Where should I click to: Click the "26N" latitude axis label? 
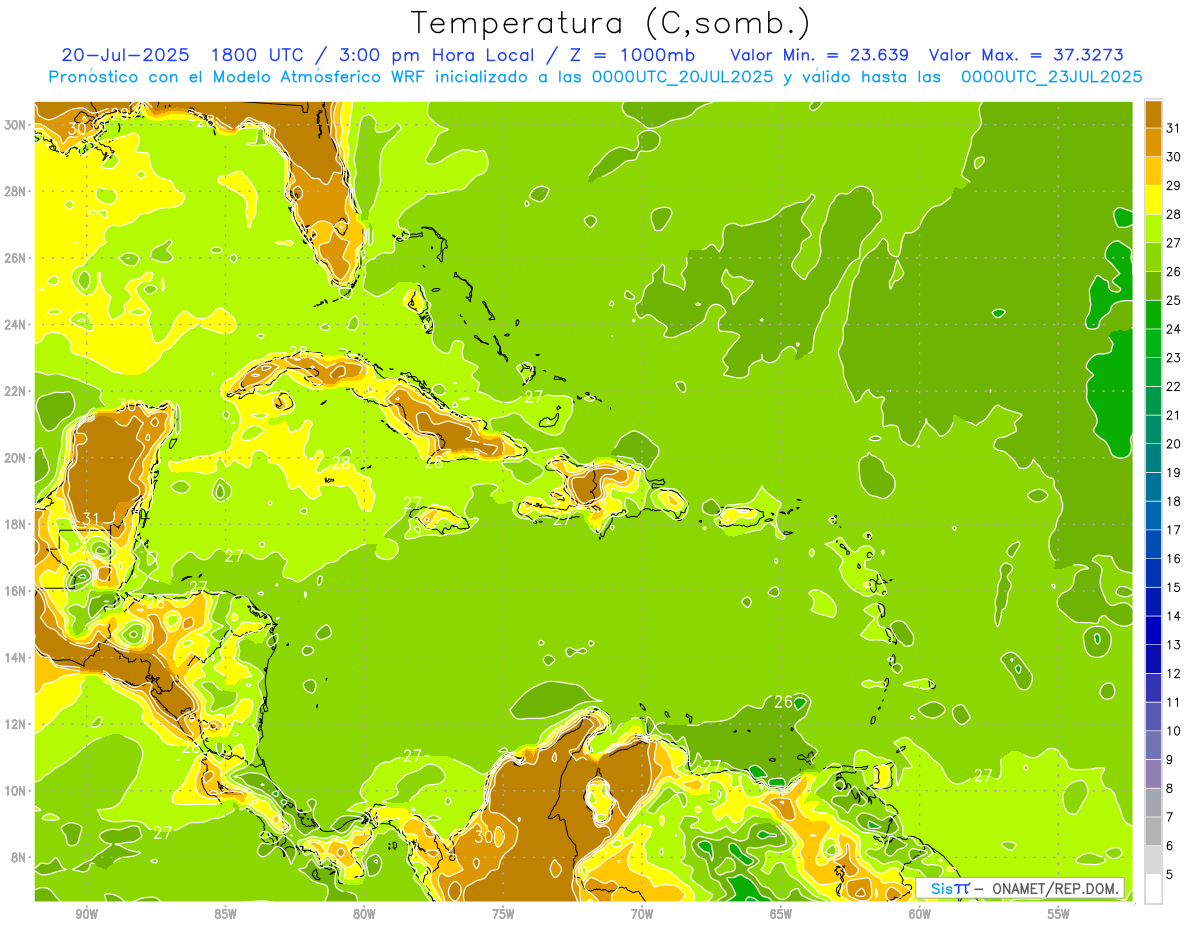click(x=16, y=258)
